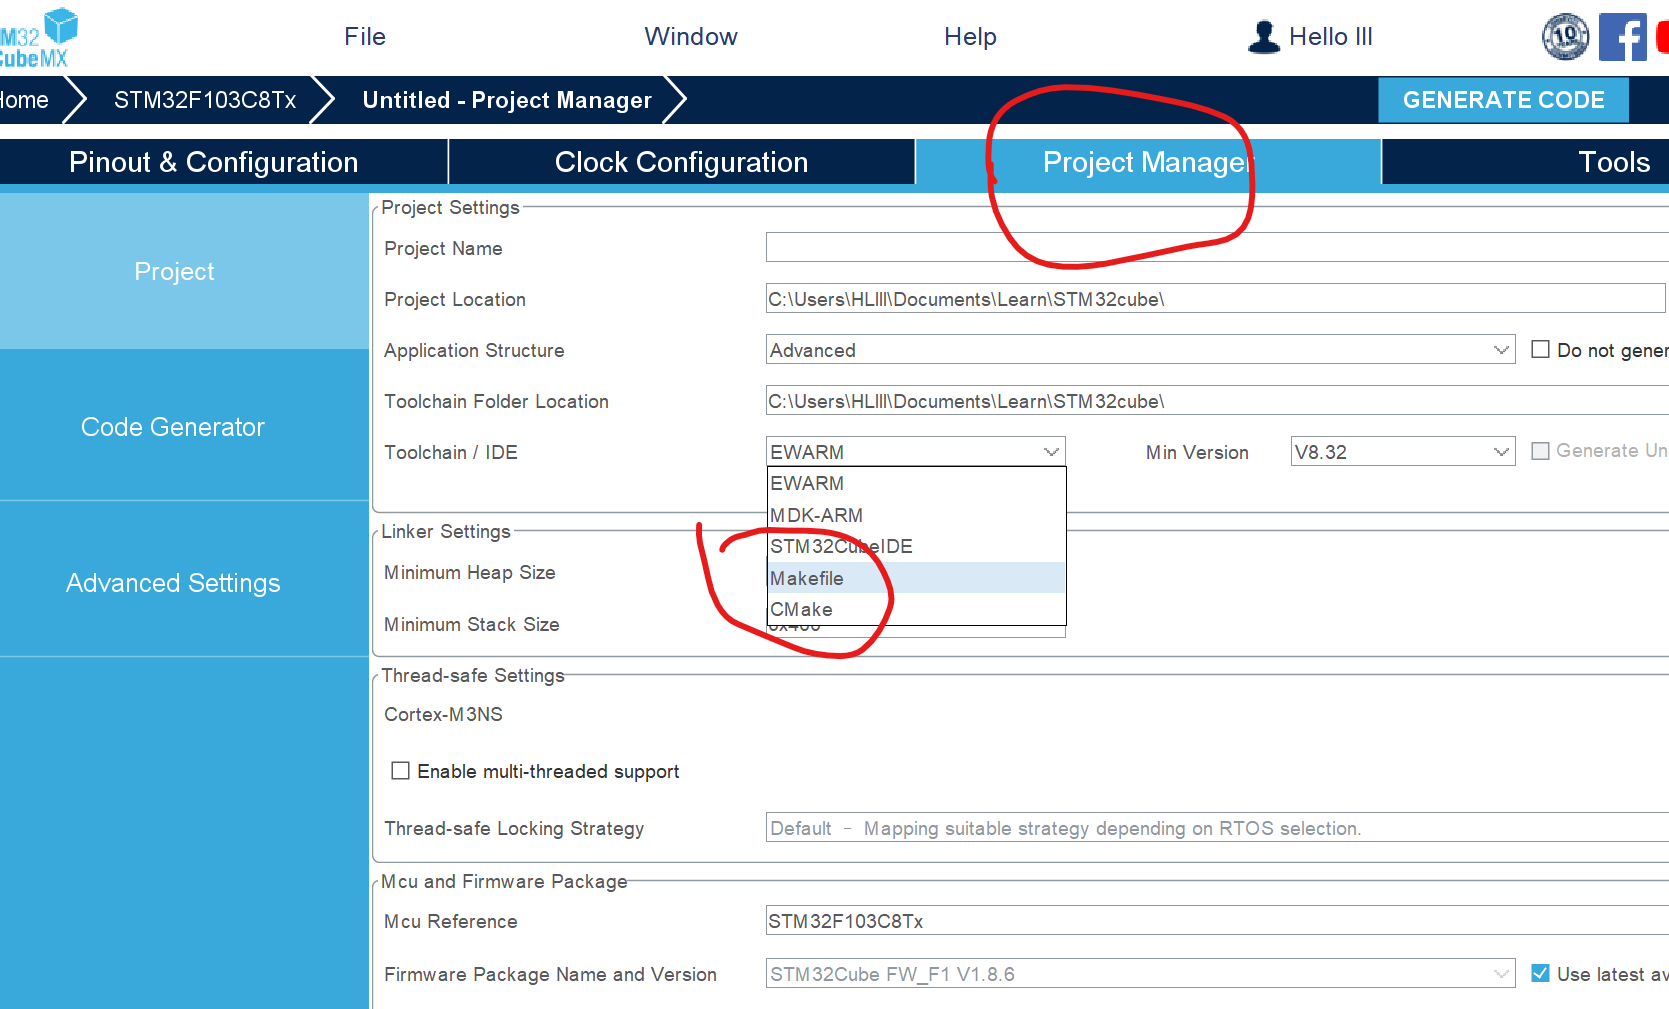The image size is (1669, 1009).
Task: Enable multi-threaded support checkbox
Action: (400, 771)
